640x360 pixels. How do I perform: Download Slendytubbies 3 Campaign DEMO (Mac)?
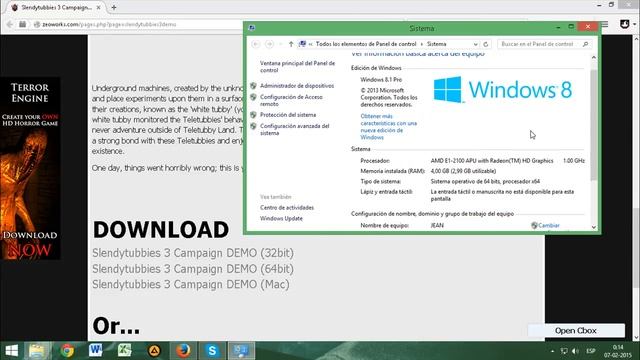[x=191, y=284]
